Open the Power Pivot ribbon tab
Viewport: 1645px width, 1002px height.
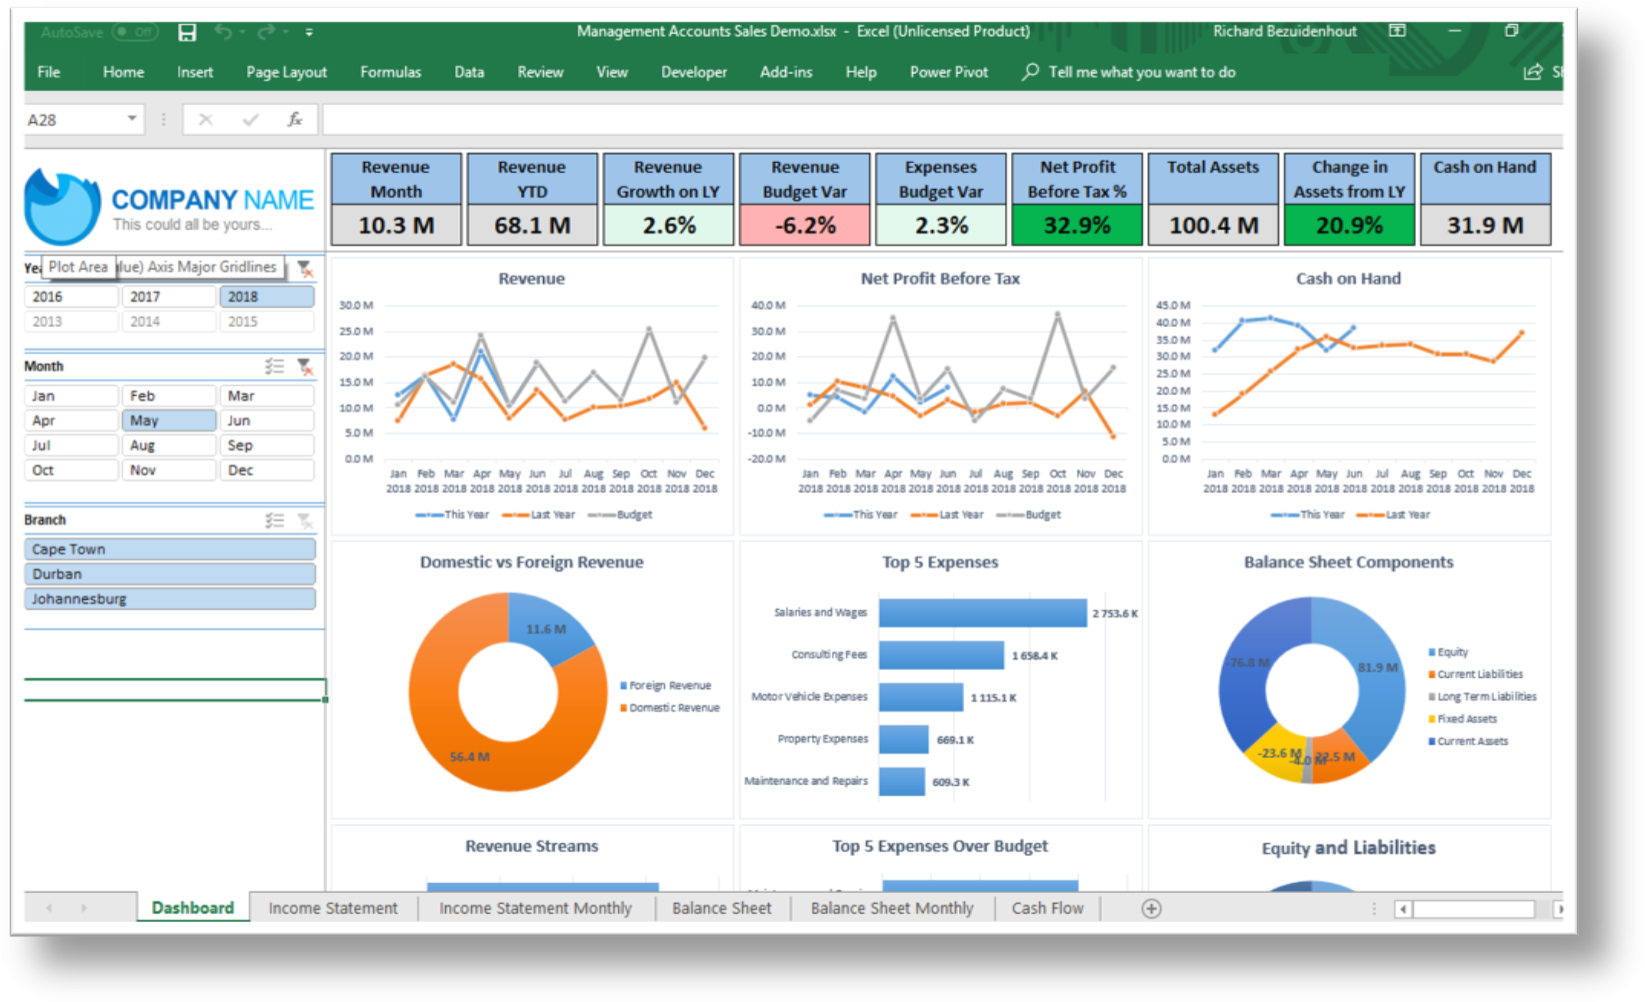[x=947, y=71]
